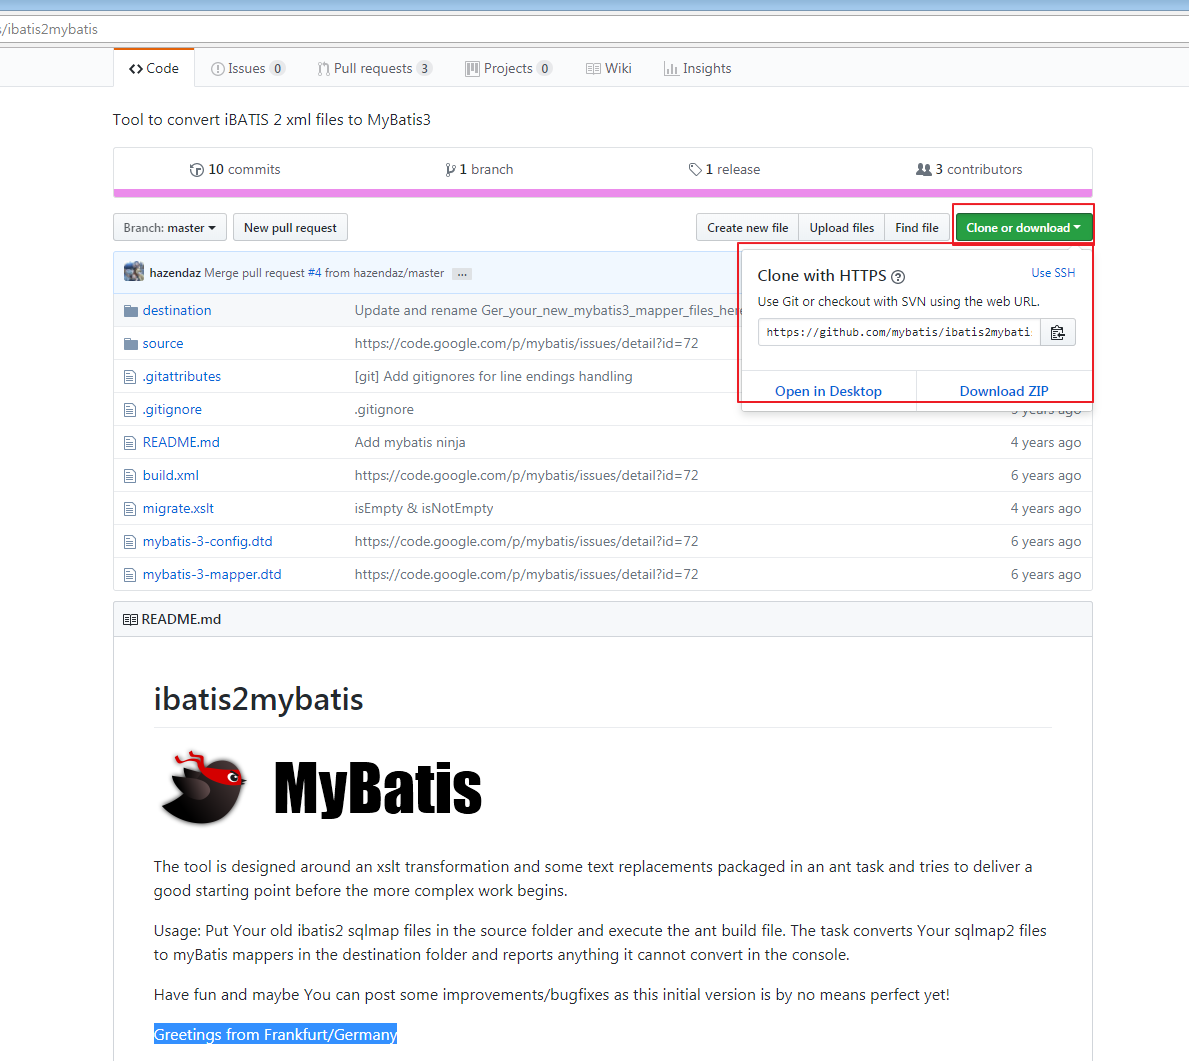This screenshot has width=1189, height=1061.
Task: Open the destination folder
Action: click(177, 310)
